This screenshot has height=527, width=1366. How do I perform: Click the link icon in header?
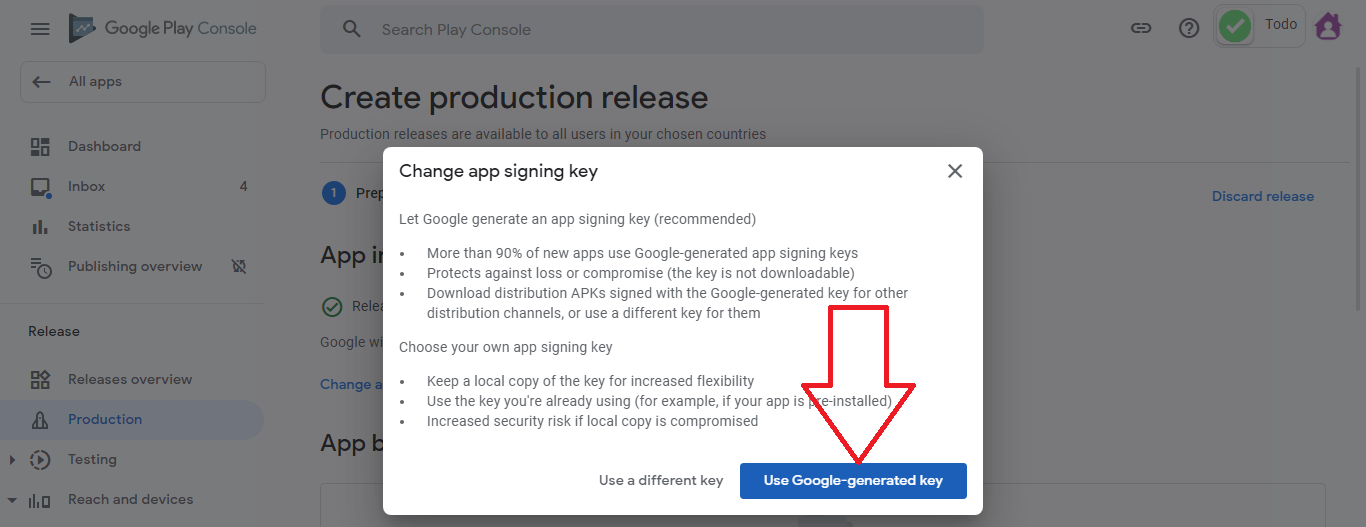pos(1141,29)
